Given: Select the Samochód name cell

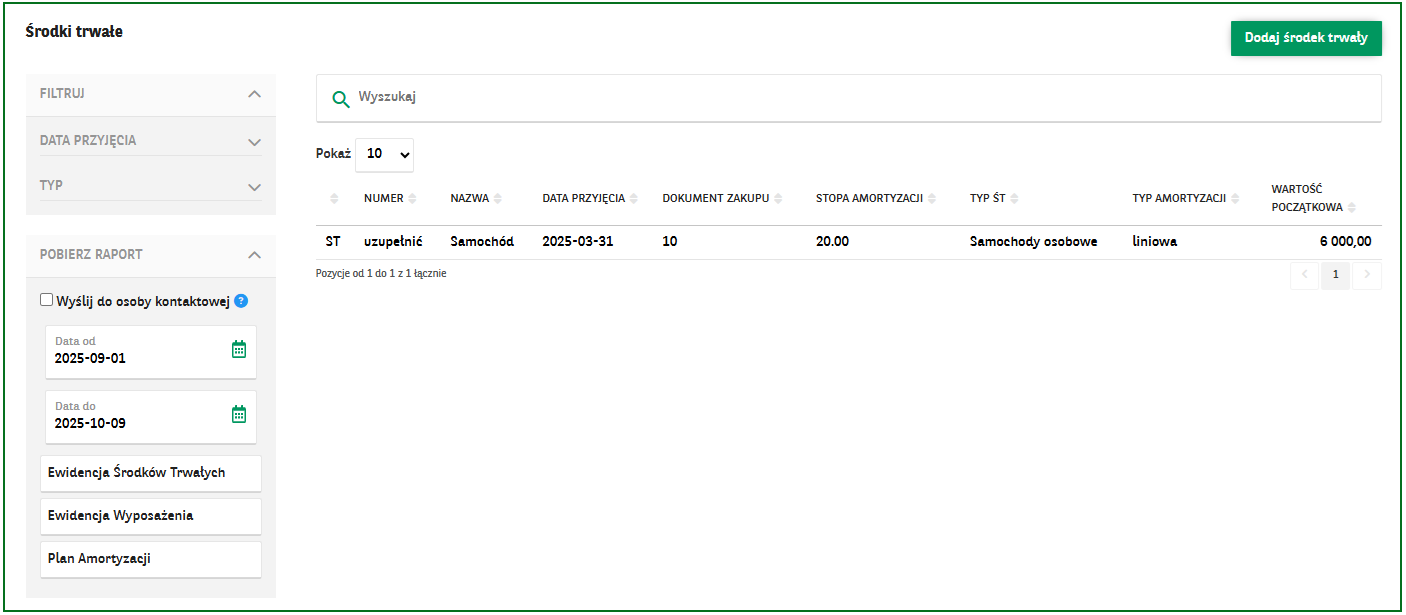Looking at the screenshot, I should 482,242.
